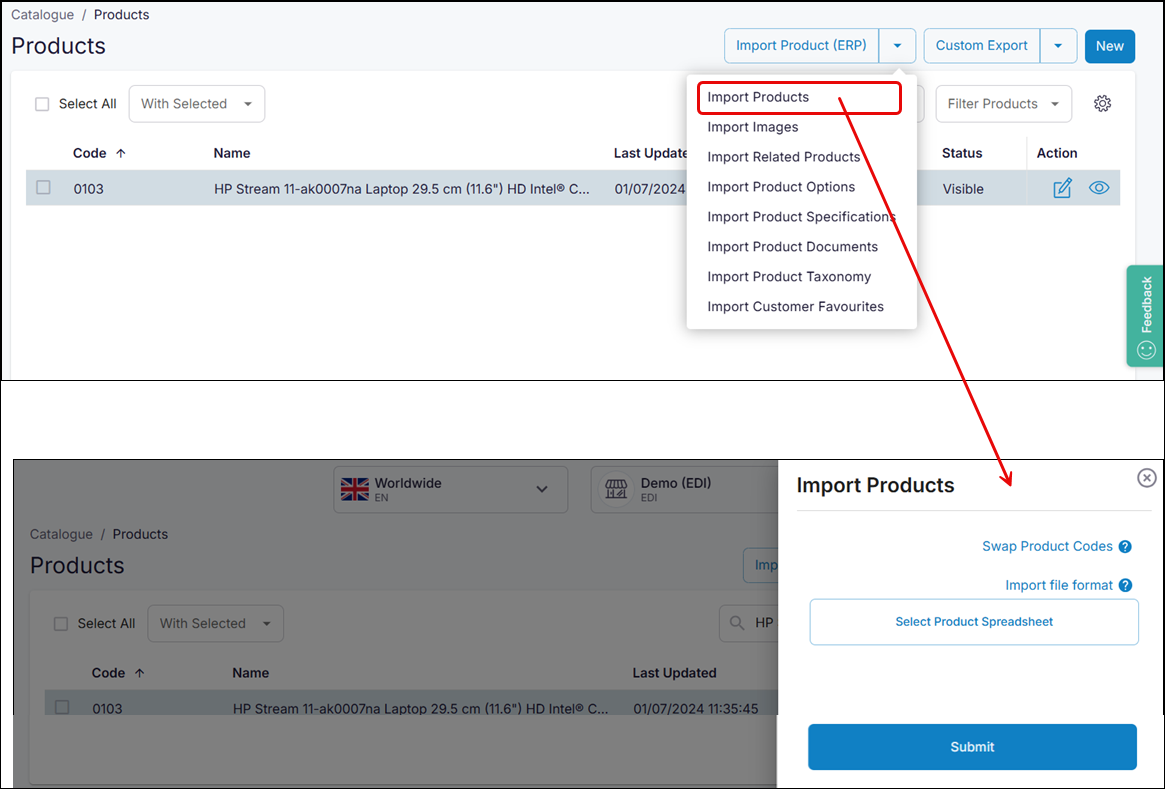Select Import Customer Favourites menu entry
Viewport: 1165px width, 789px height.
coord(795,307)
